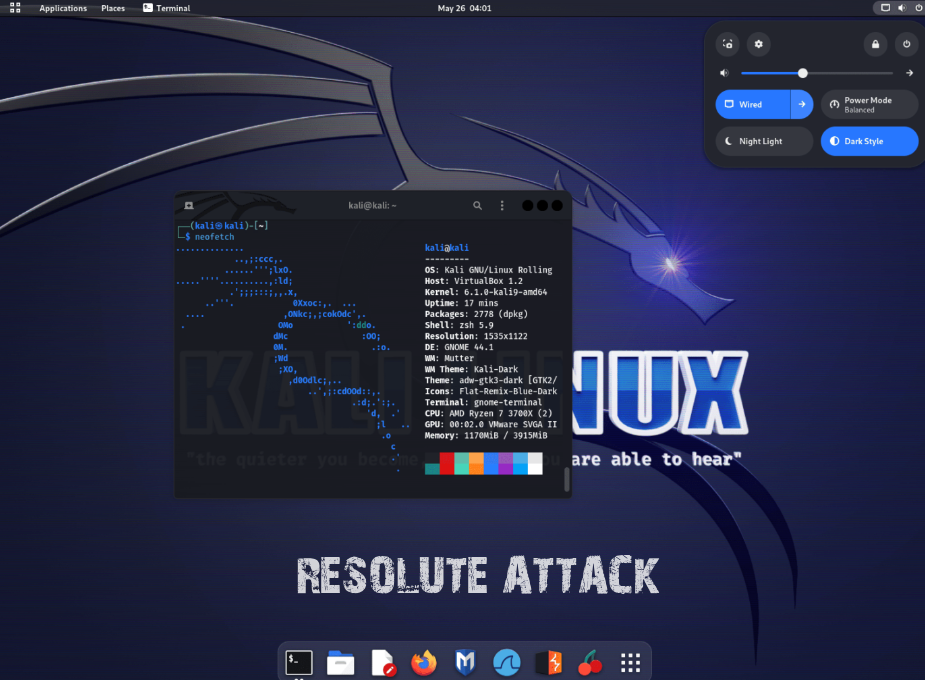Open the terminal three-dot menu
This screenshot has height=680, width=925.
[502, 205]
